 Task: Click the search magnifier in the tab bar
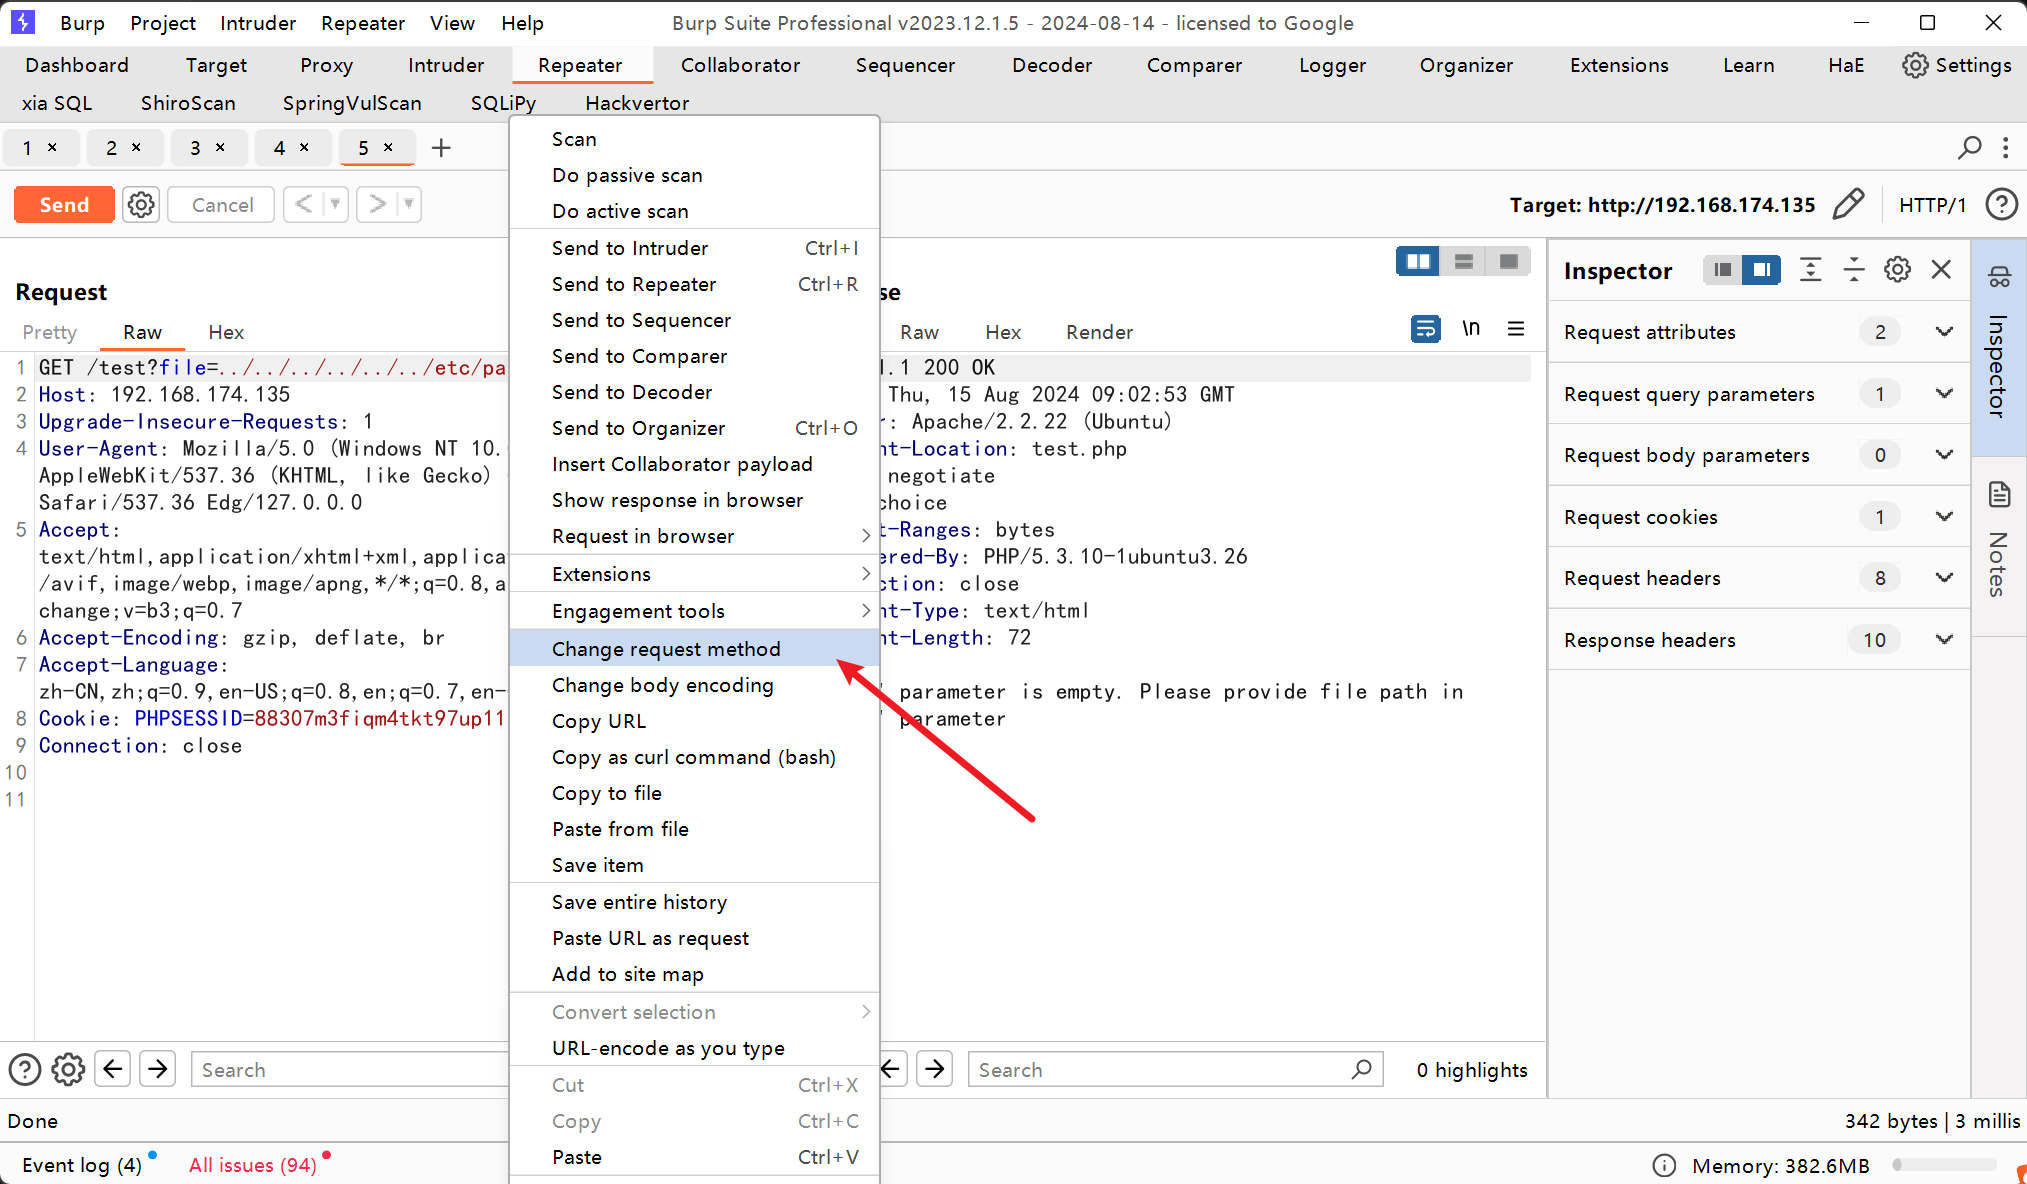click(1969, 148)
